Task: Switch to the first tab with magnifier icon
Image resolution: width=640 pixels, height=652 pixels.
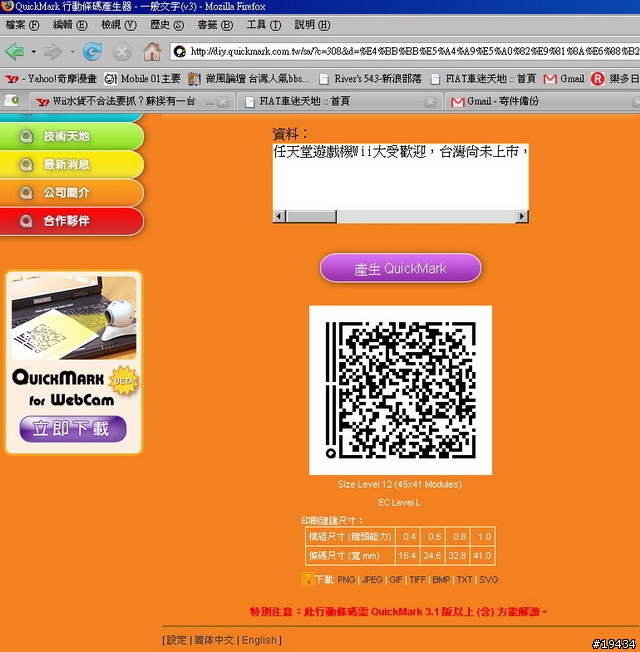Action: [x=12, y=101]
